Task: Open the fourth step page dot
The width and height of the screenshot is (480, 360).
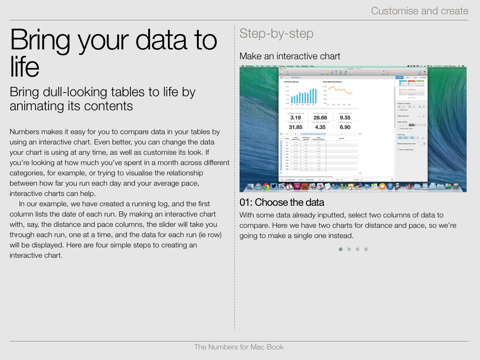Action: [x=366, y=249]
